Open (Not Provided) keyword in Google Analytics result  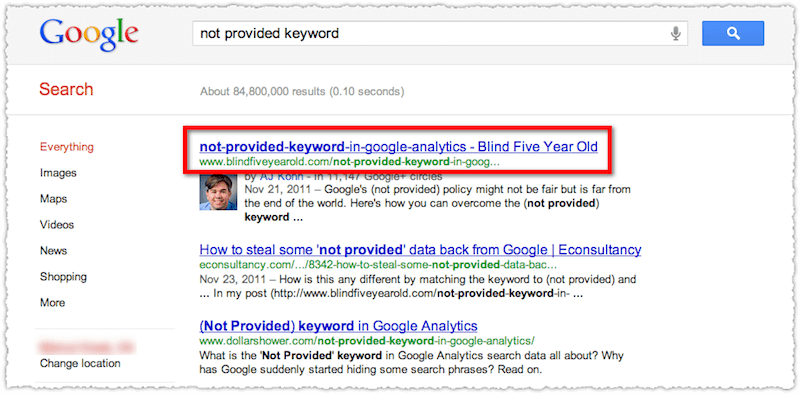(338, 326)
